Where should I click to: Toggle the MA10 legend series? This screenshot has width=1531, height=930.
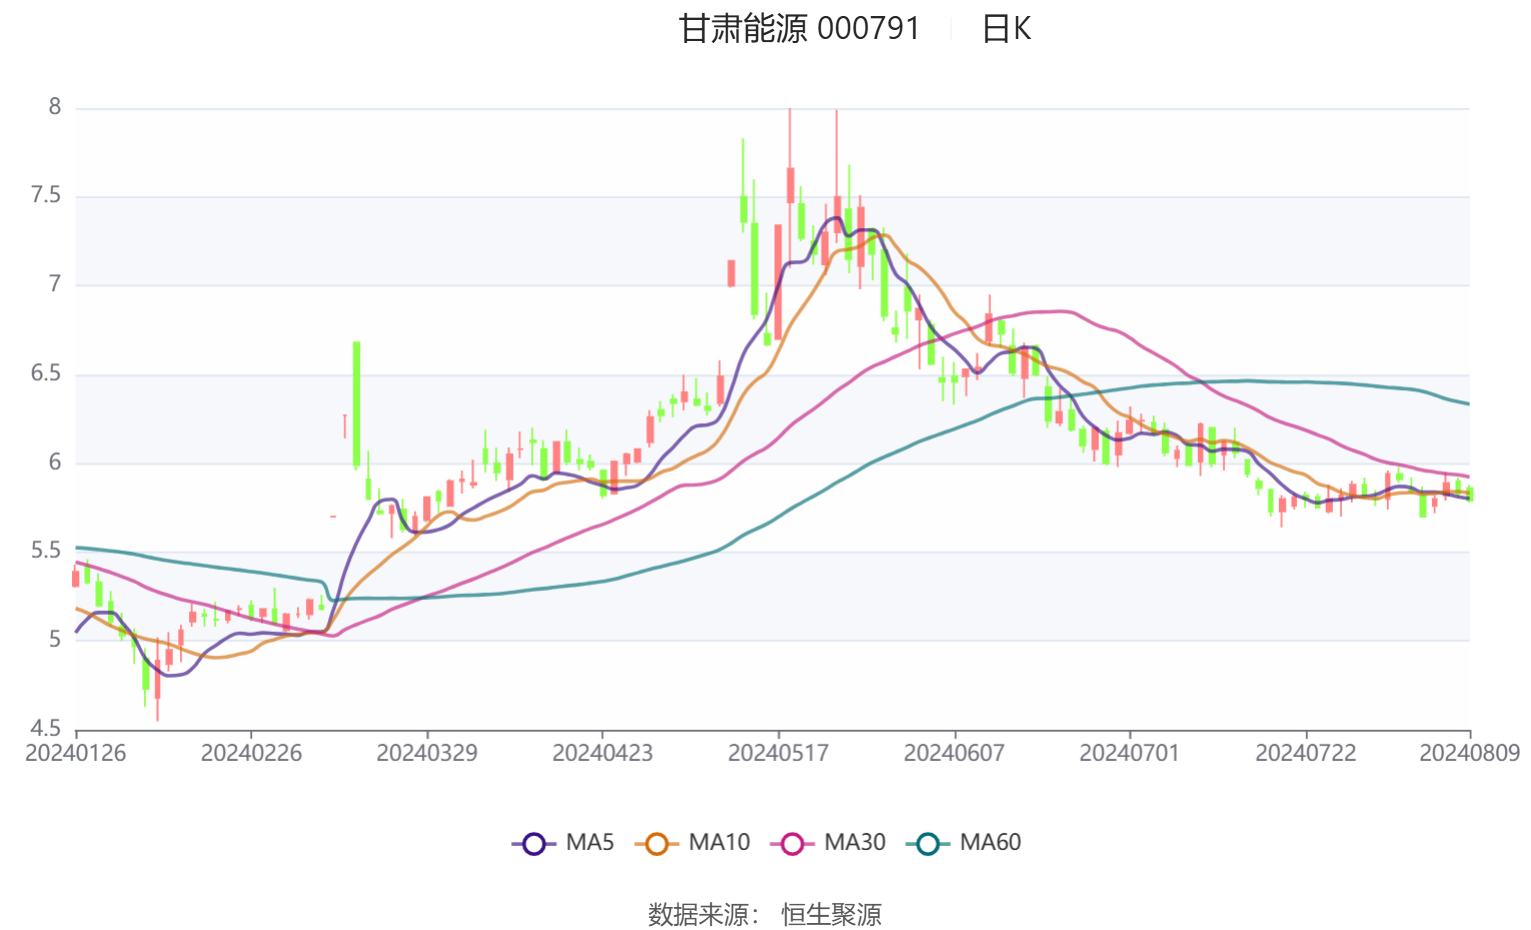tap(692, 843)
